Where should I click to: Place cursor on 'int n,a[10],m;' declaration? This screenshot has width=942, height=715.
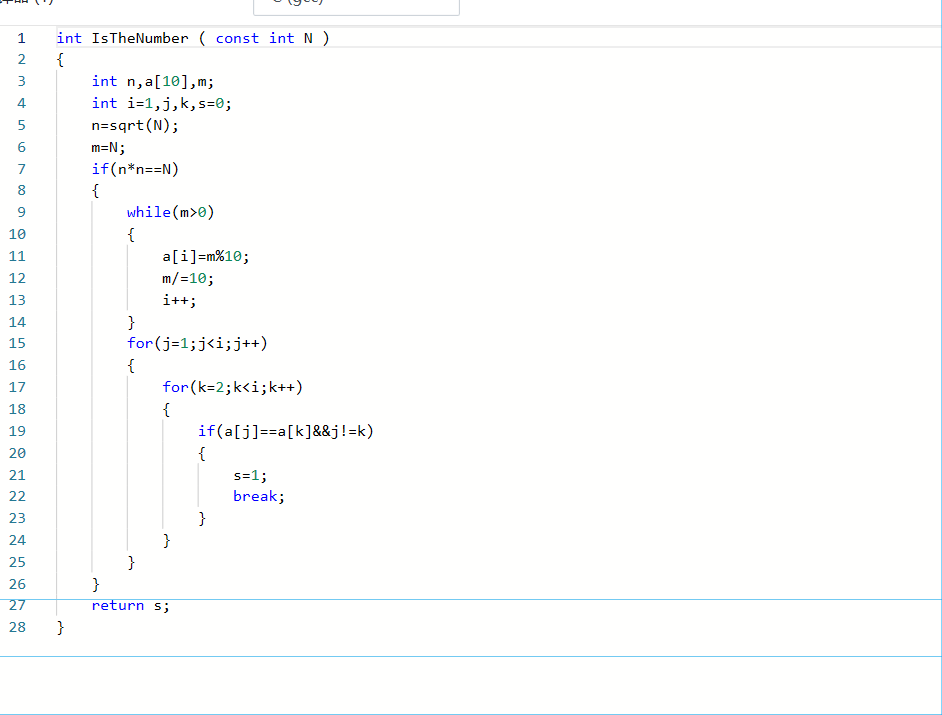pos(153,82)
